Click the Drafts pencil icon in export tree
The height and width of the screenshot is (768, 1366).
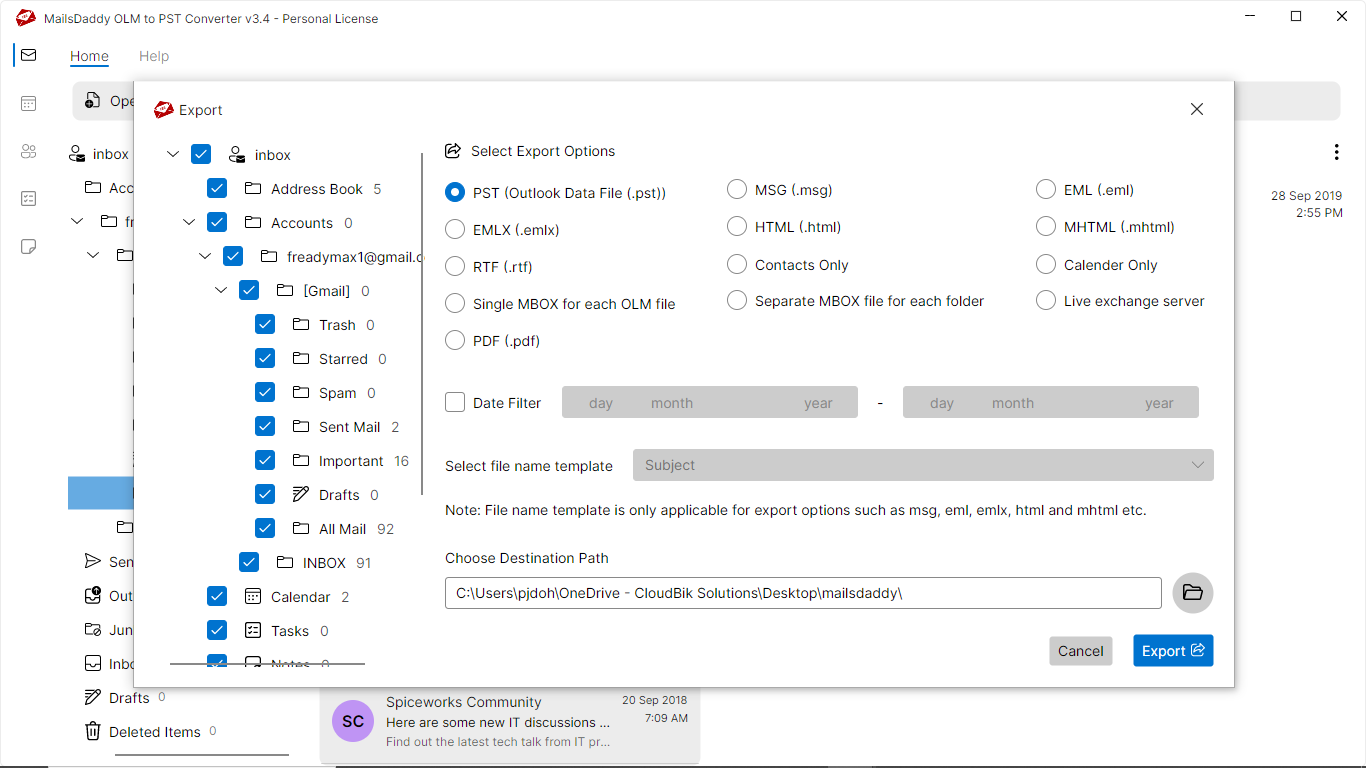coord(301,495)
